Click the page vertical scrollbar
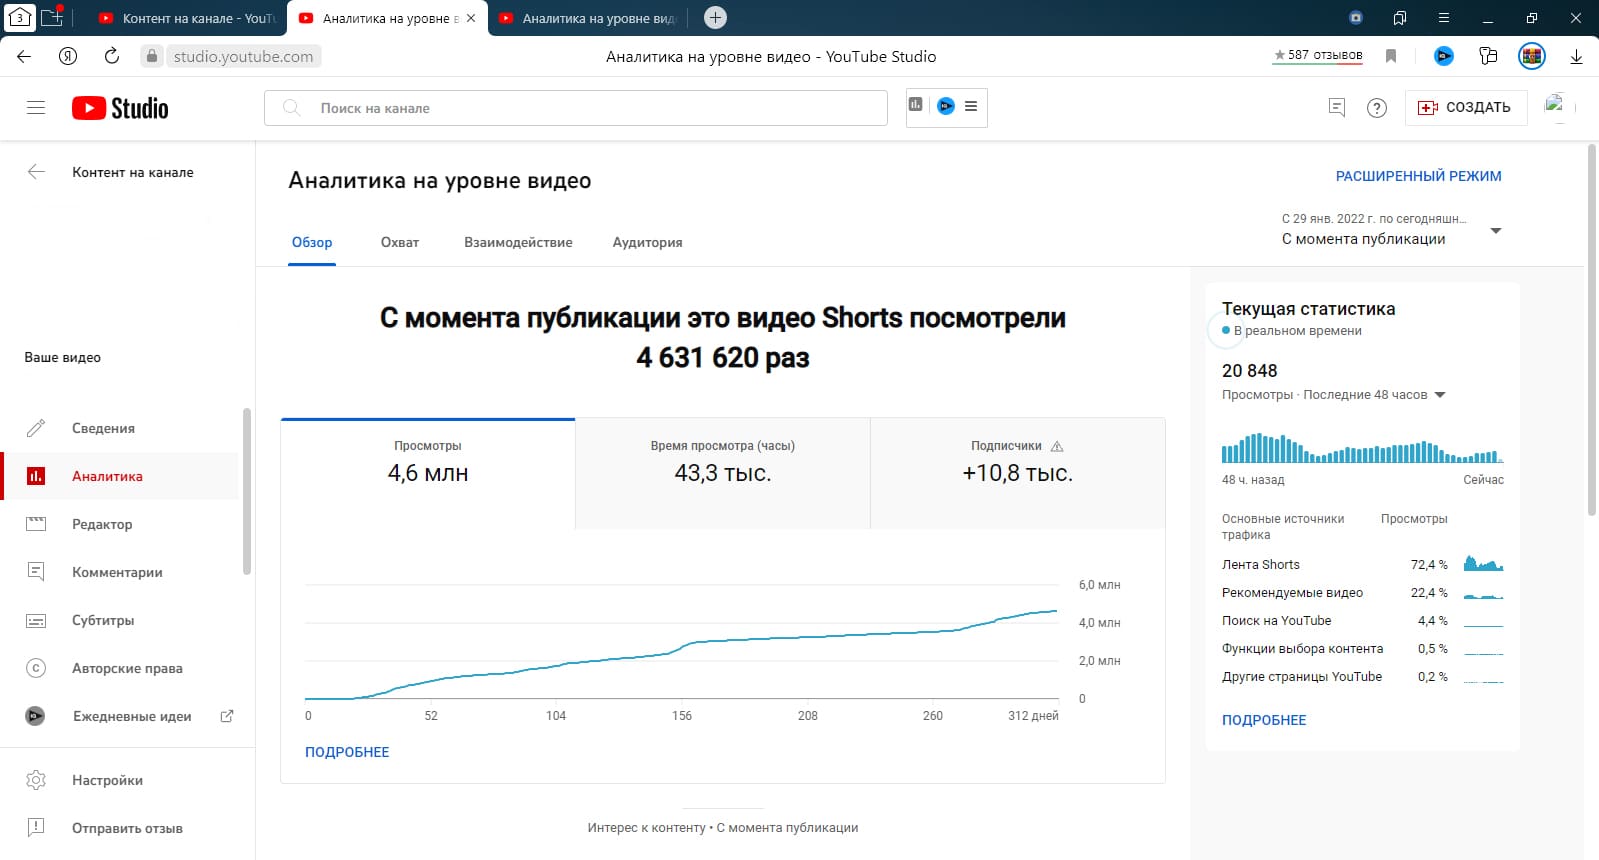 1591,330
